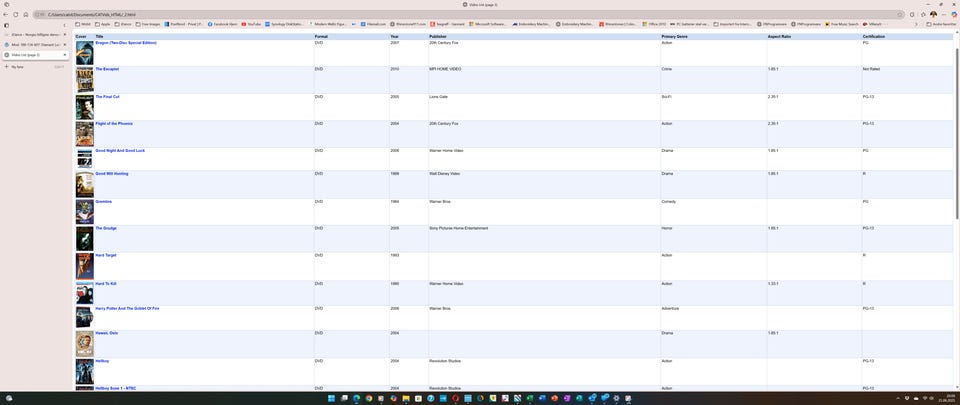
Task: Open the YouTube bookmark
Action: coord(252,24)
